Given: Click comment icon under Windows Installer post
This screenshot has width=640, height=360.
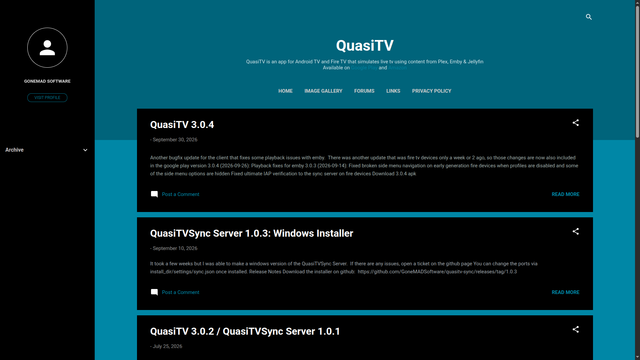Looking at the screenshot, I should click(x=154, y=292).
